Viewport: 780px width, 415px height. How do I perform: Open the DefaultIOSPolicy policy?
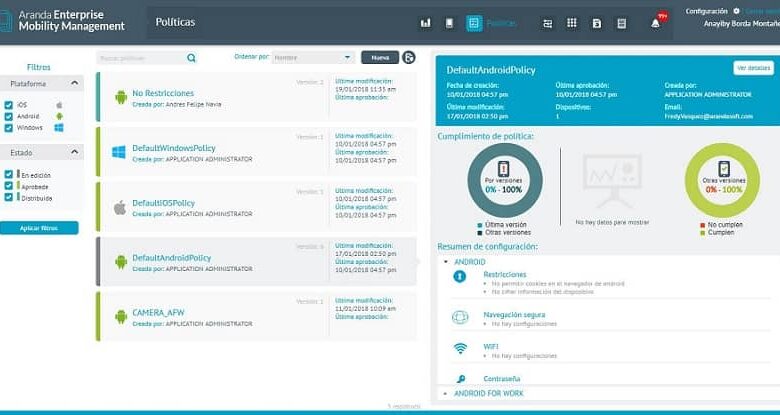163,203
